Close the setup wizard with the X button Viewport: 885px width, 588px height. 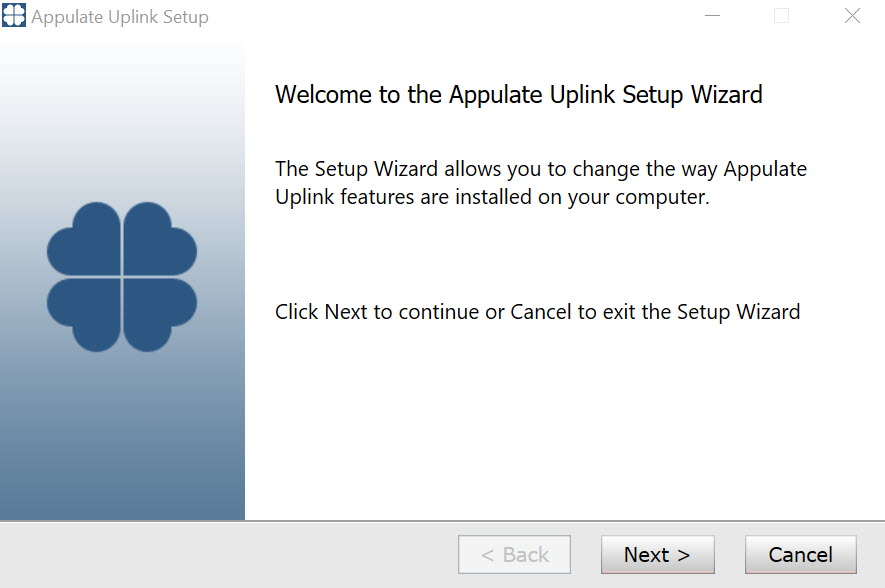pos(851,16)
